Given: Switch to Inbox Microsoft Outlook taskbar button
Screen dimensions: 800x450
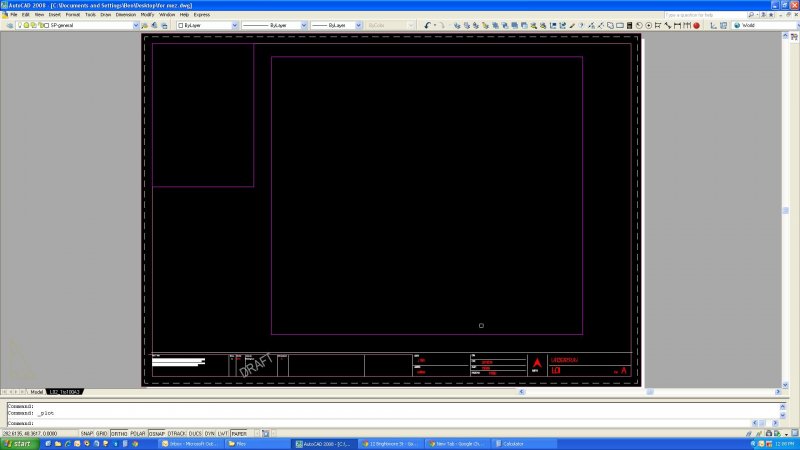Looking at the screenshot, I should point(191,444).
